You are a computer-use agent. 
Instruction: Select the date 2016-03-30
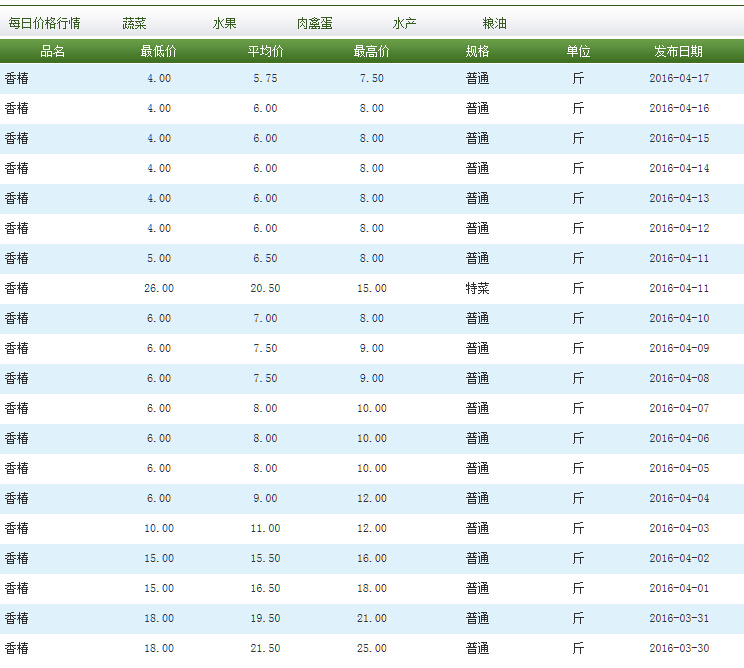[x=679, y=648]
